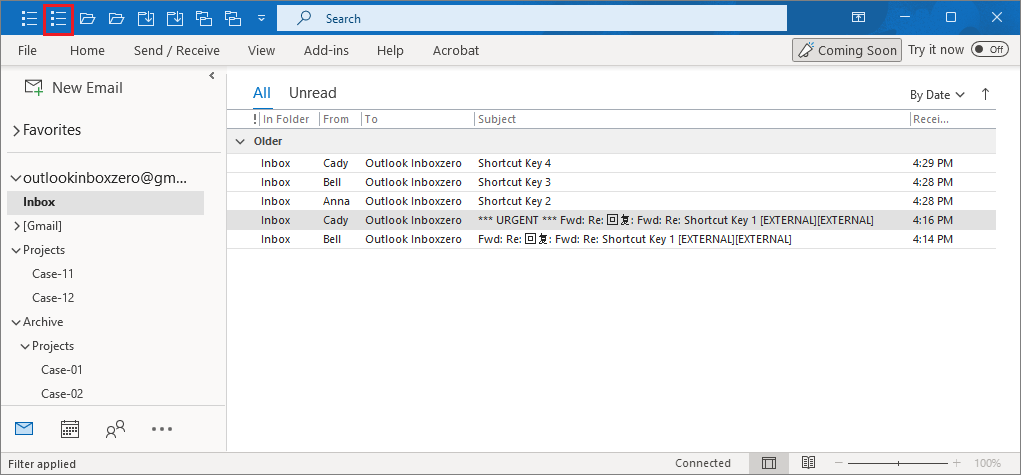The height and width of the screenshot is (475, 1021).
Task: Select the Normal view icon in the status bar
Action: (x=768, y=463)
